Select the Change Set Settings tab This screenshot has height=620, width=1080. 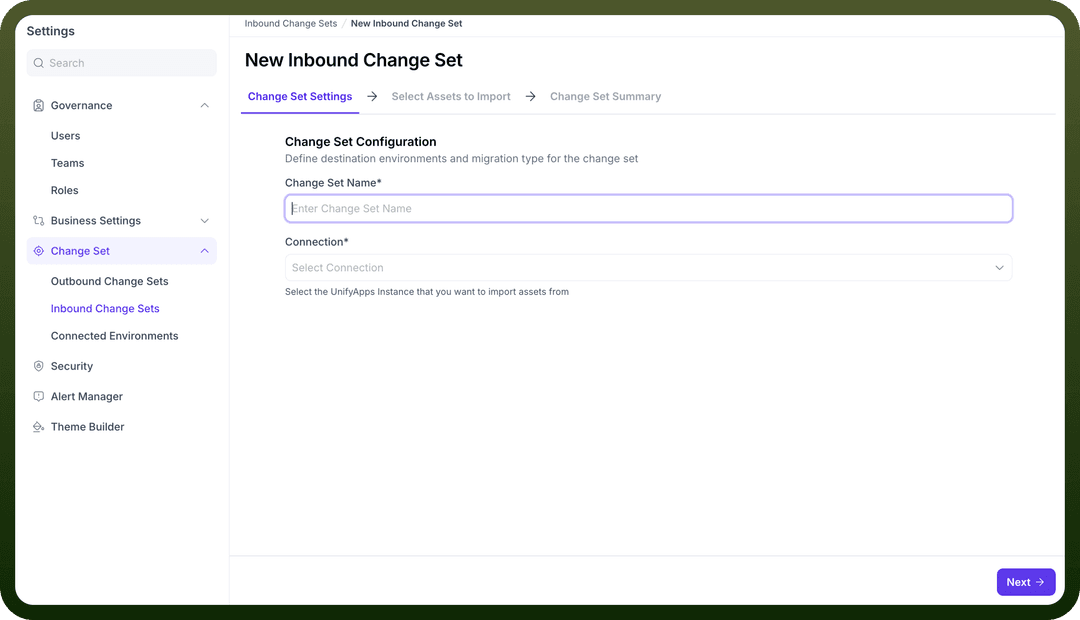(x=300, y=96)
